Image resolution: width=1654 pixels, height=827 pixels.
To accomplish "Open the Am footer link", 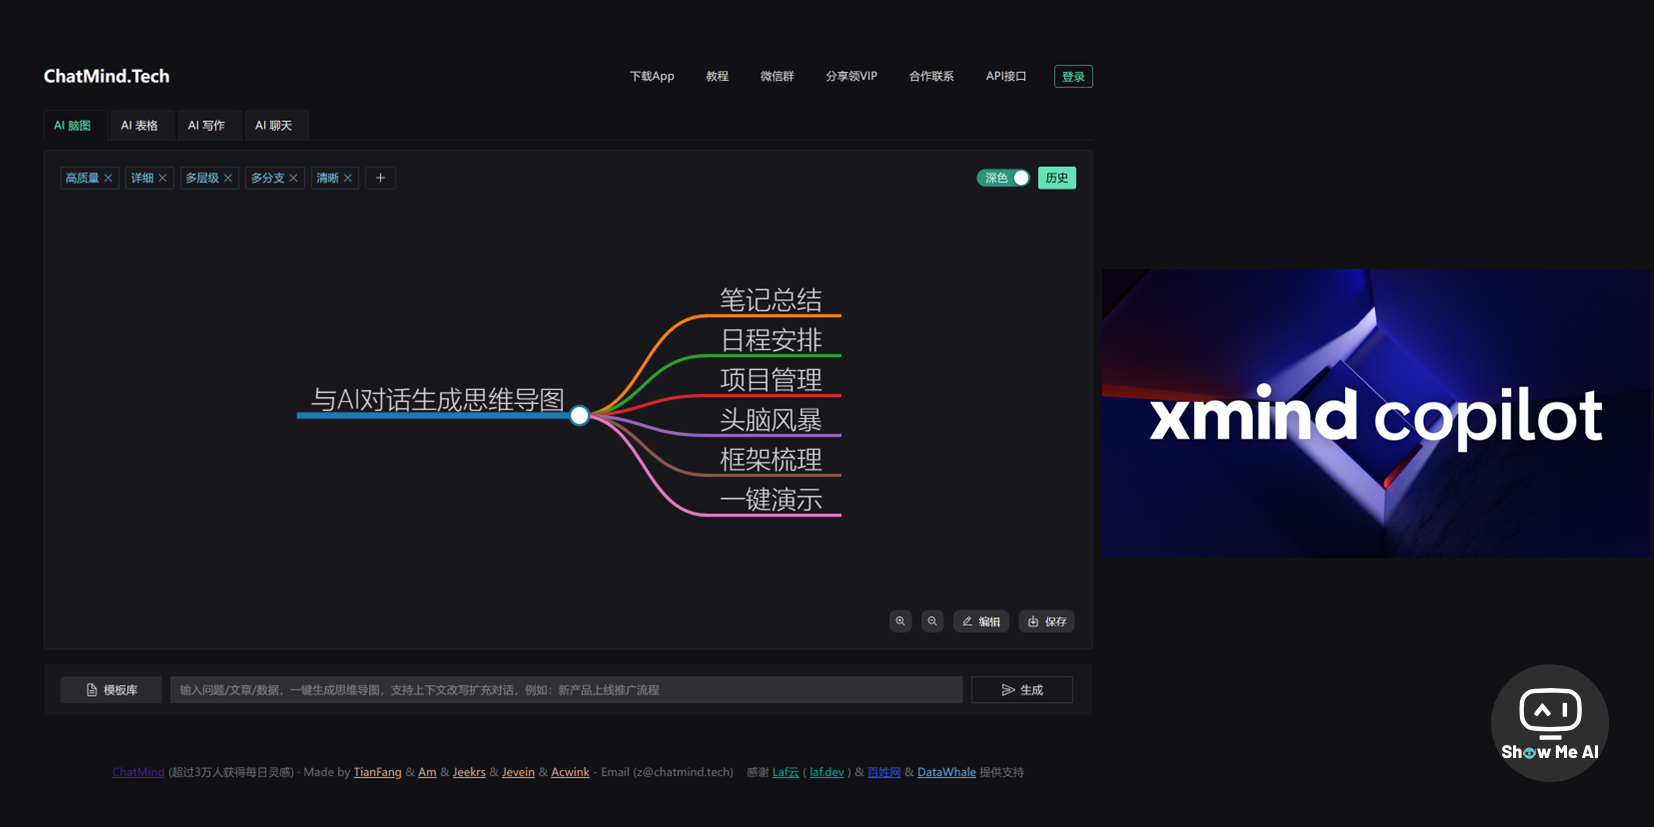I will [x=427, y=772].
